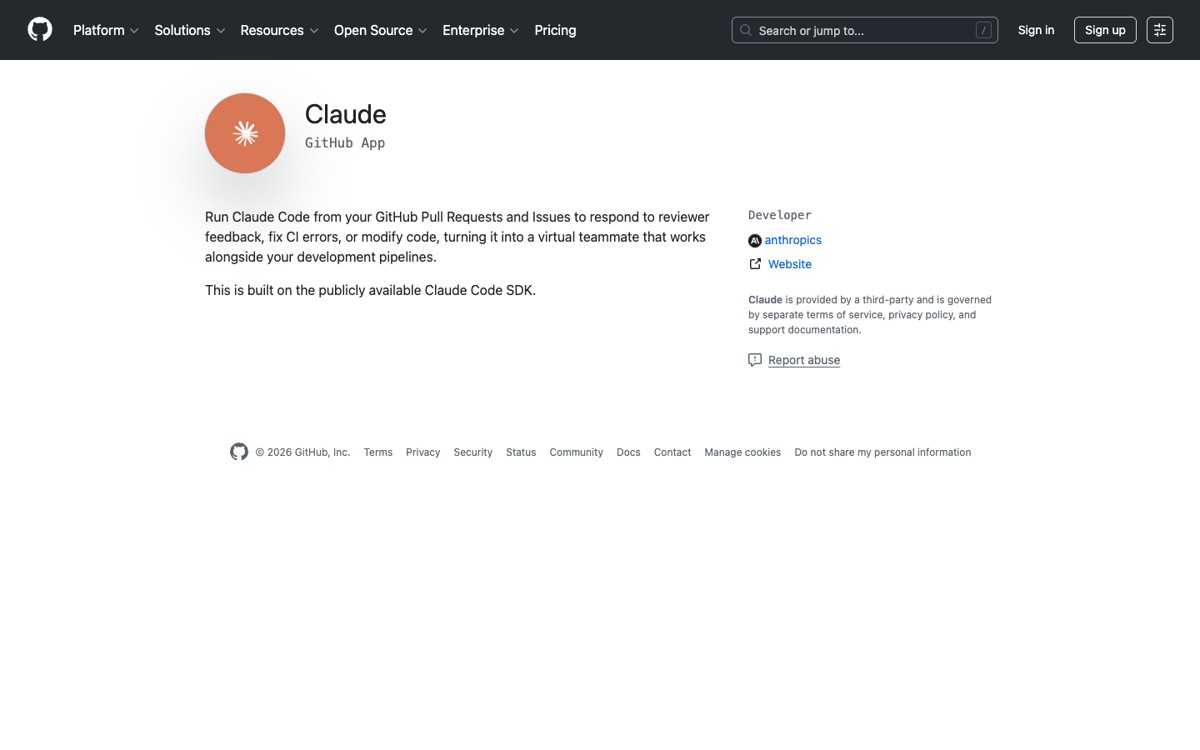Expand the Solutions menu
The image size is (1200, 750).
(x=190, y=30)
